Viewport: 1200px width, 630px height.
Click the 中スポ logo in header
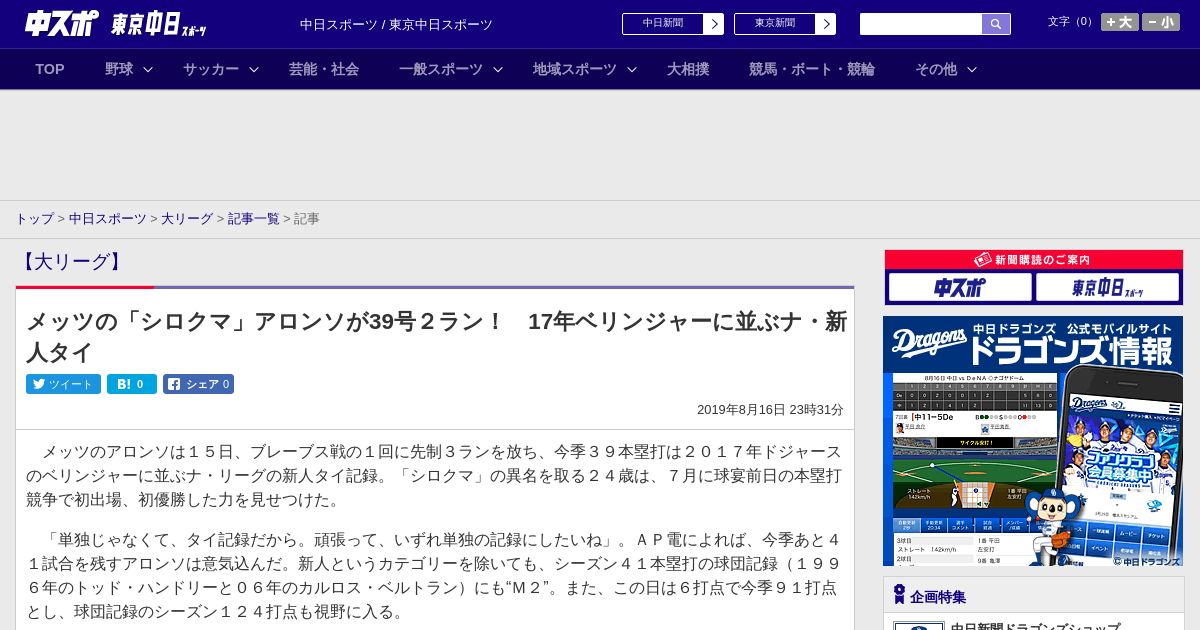click(x=62, y=23)
